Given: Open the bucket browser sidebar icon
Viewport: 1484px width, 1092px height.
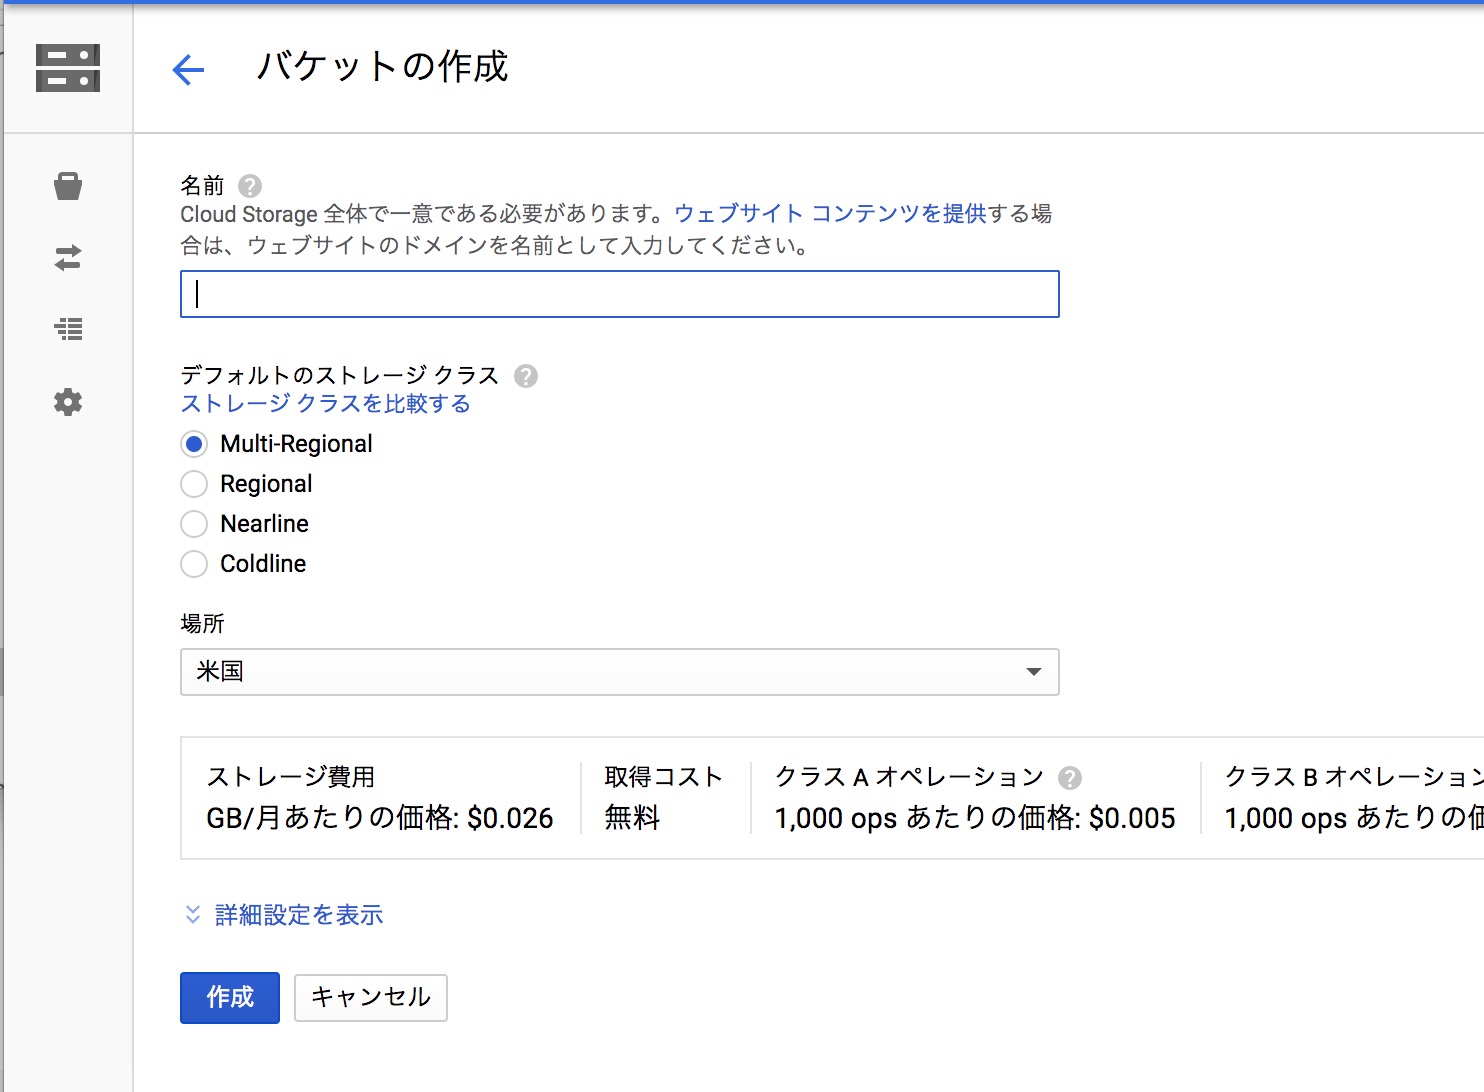Looking at the screenshot, I should pyautogui.click(x=68, y=186).
